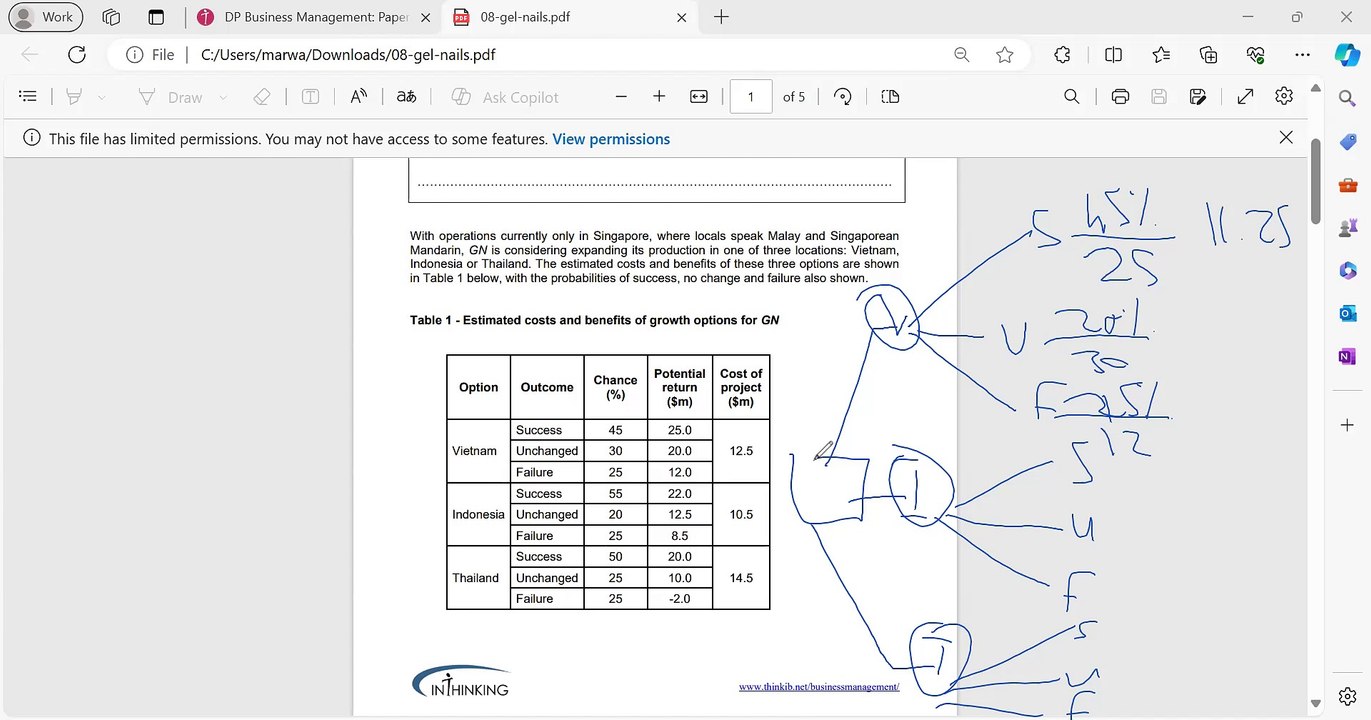Toggle fit to width
Viewport: 1371px width, 720px height.
coord(699,97)
